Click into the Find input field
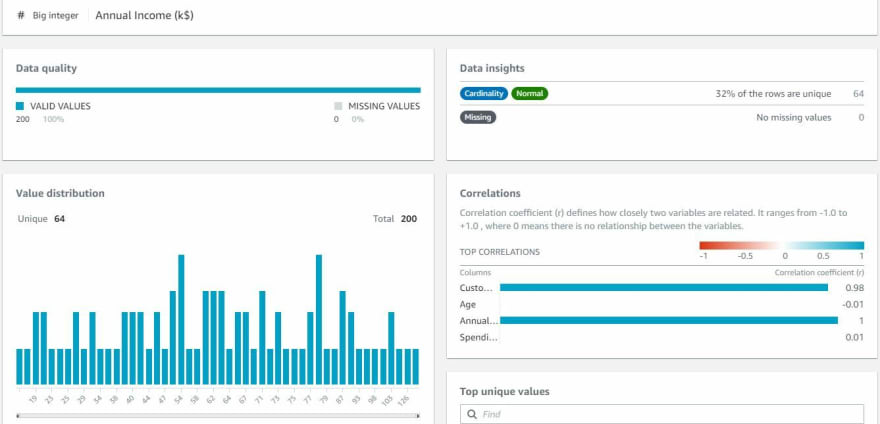880x424 pixels. [x=662, y=414]
